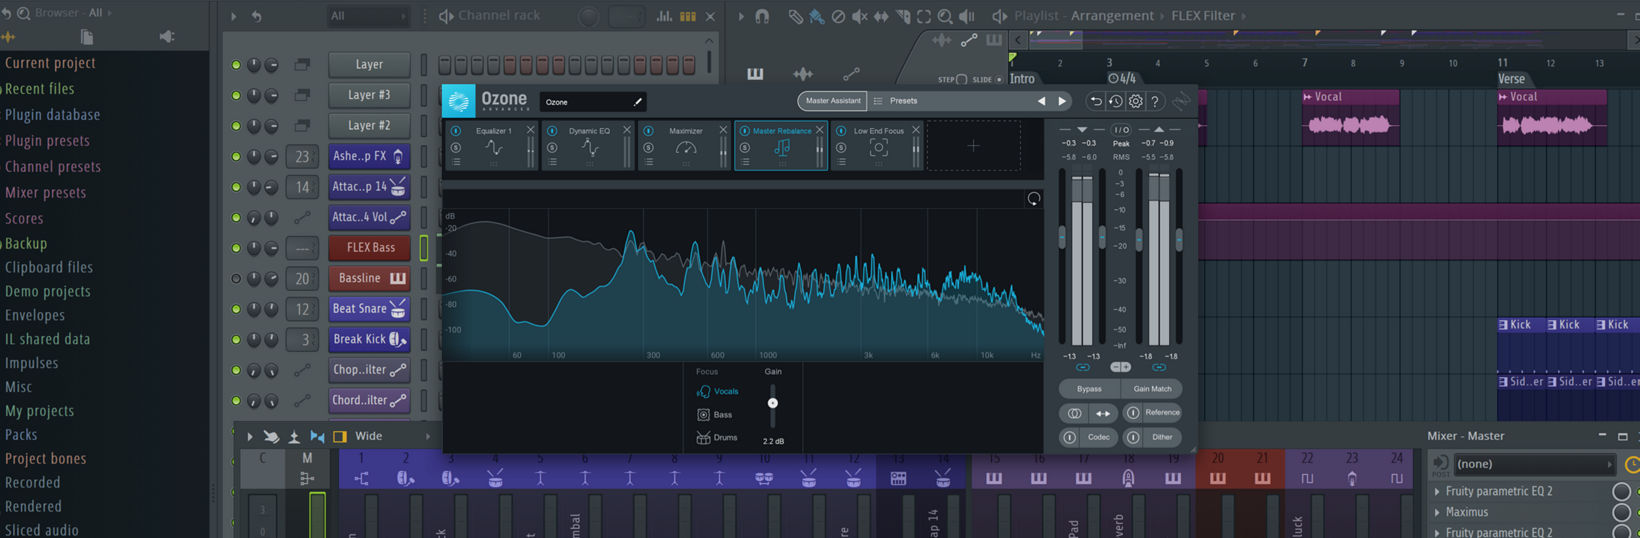Screen dimensions: 1640x538
Task: Open the graph editor icon in Channel rack
Action: pyautogui.click(x=664, y=16)
